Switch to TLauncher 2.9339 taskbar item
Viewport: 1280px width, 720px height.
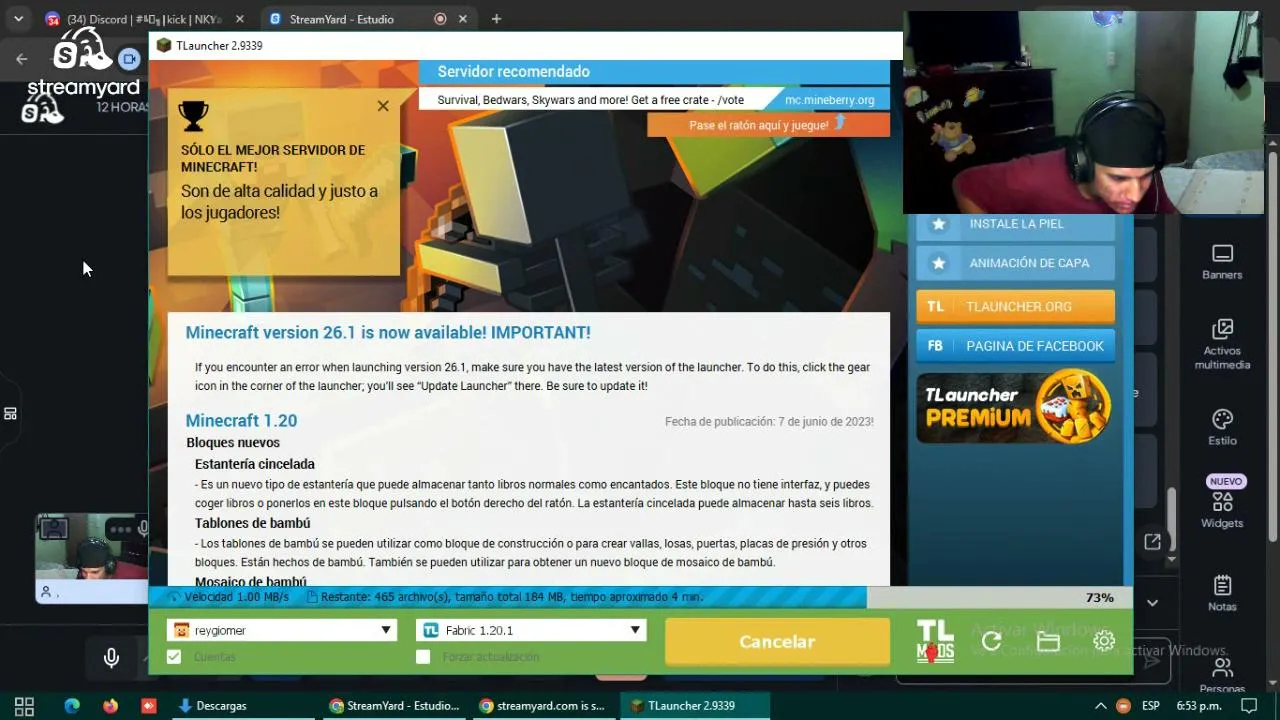tap(695, 706)
